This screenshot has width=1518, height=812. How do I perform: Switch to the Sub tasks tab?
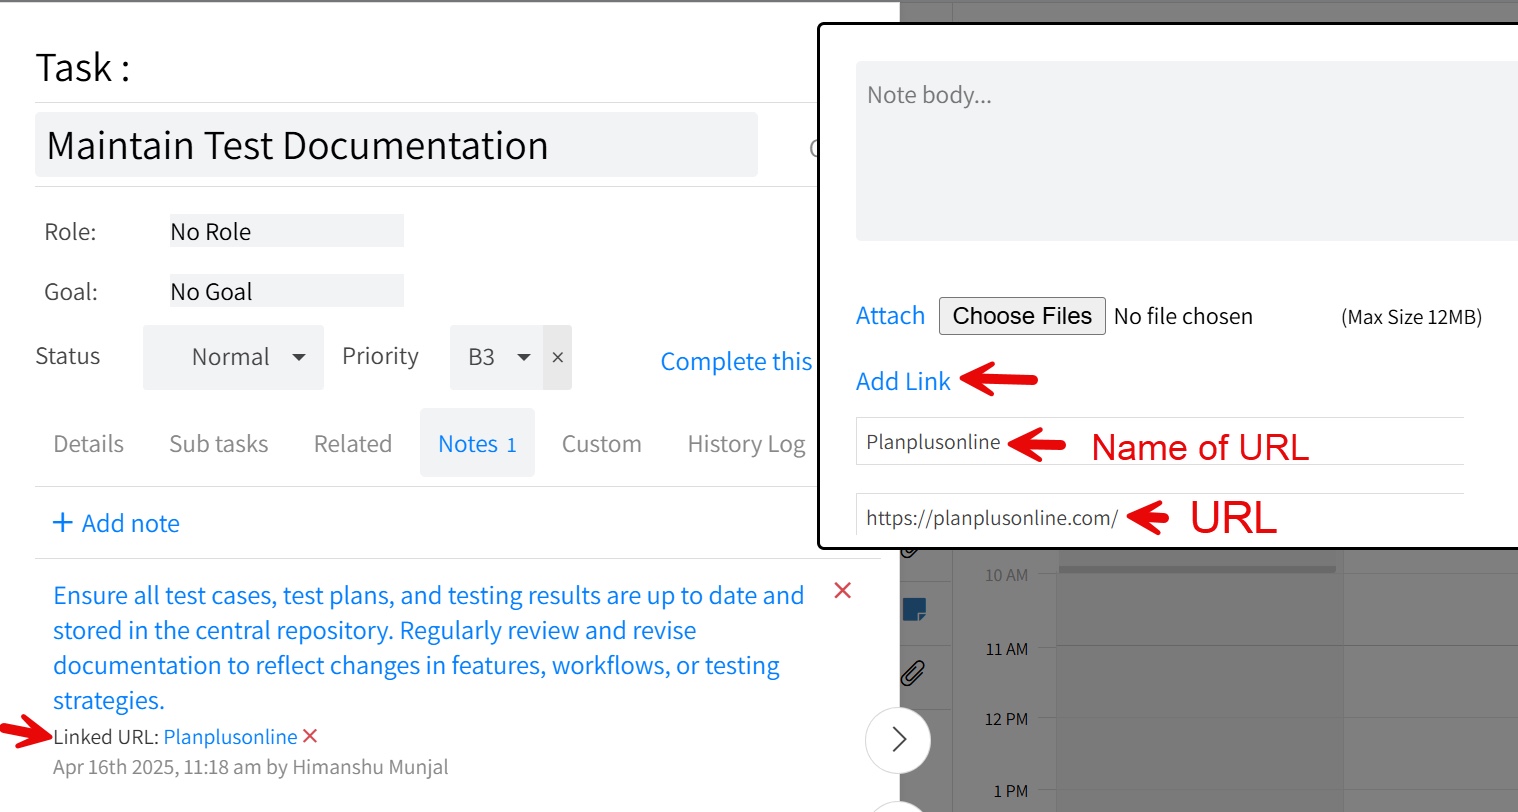(218, 444)
